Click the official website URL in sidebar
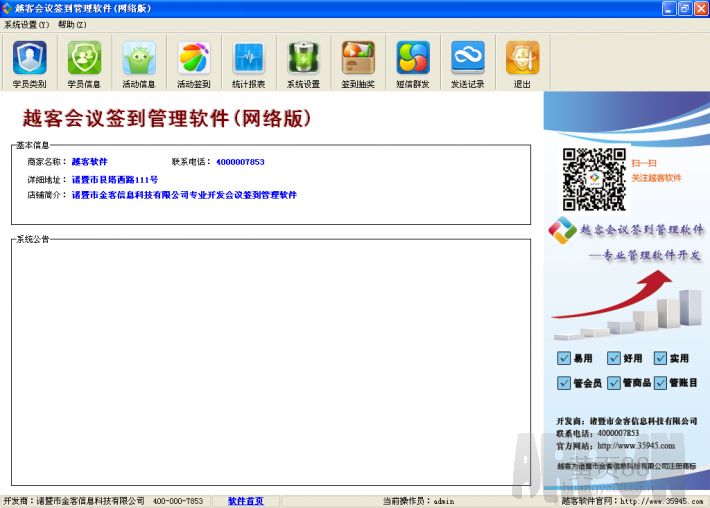Screen dimensions: 710x508 click(636, 446)
